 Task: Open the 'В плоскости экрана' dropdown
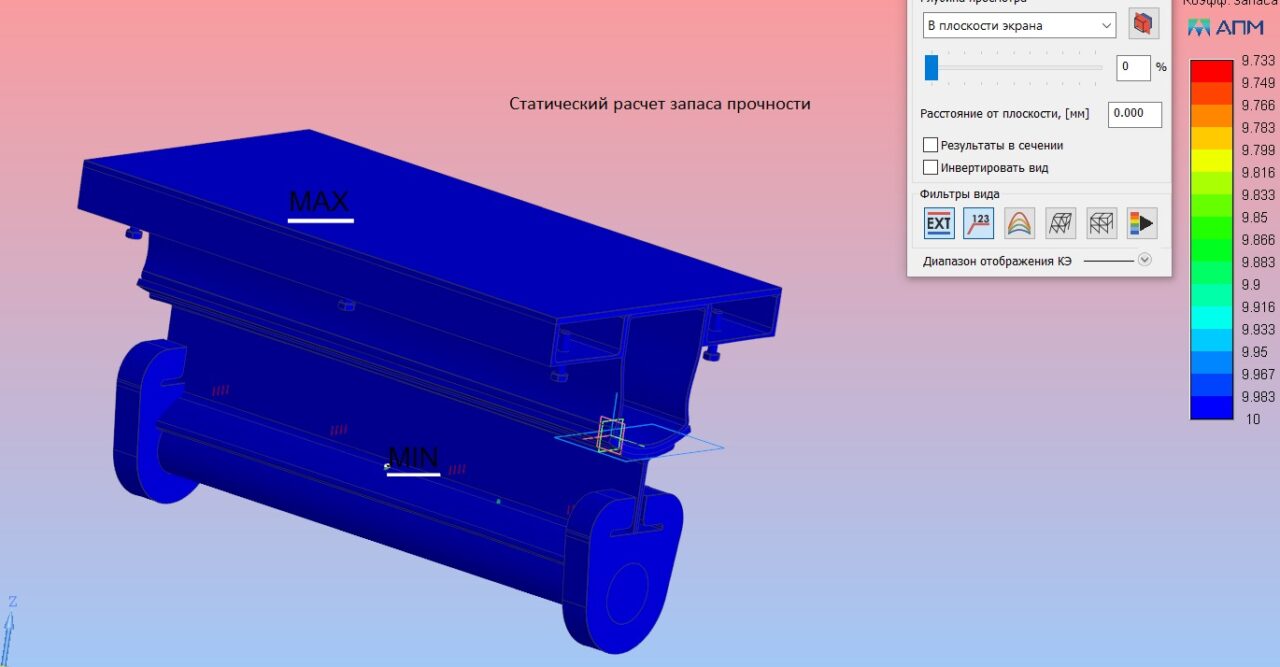coord(1019,25)
